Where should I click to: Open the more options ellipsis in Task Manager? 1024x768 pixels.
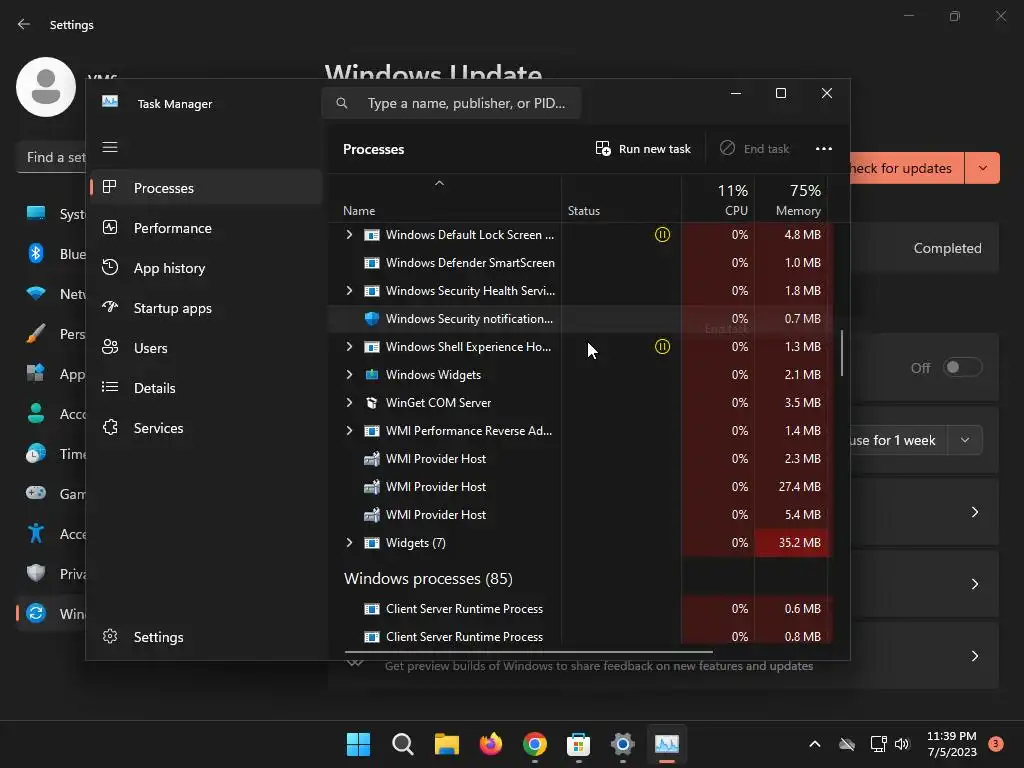[824, 149]
